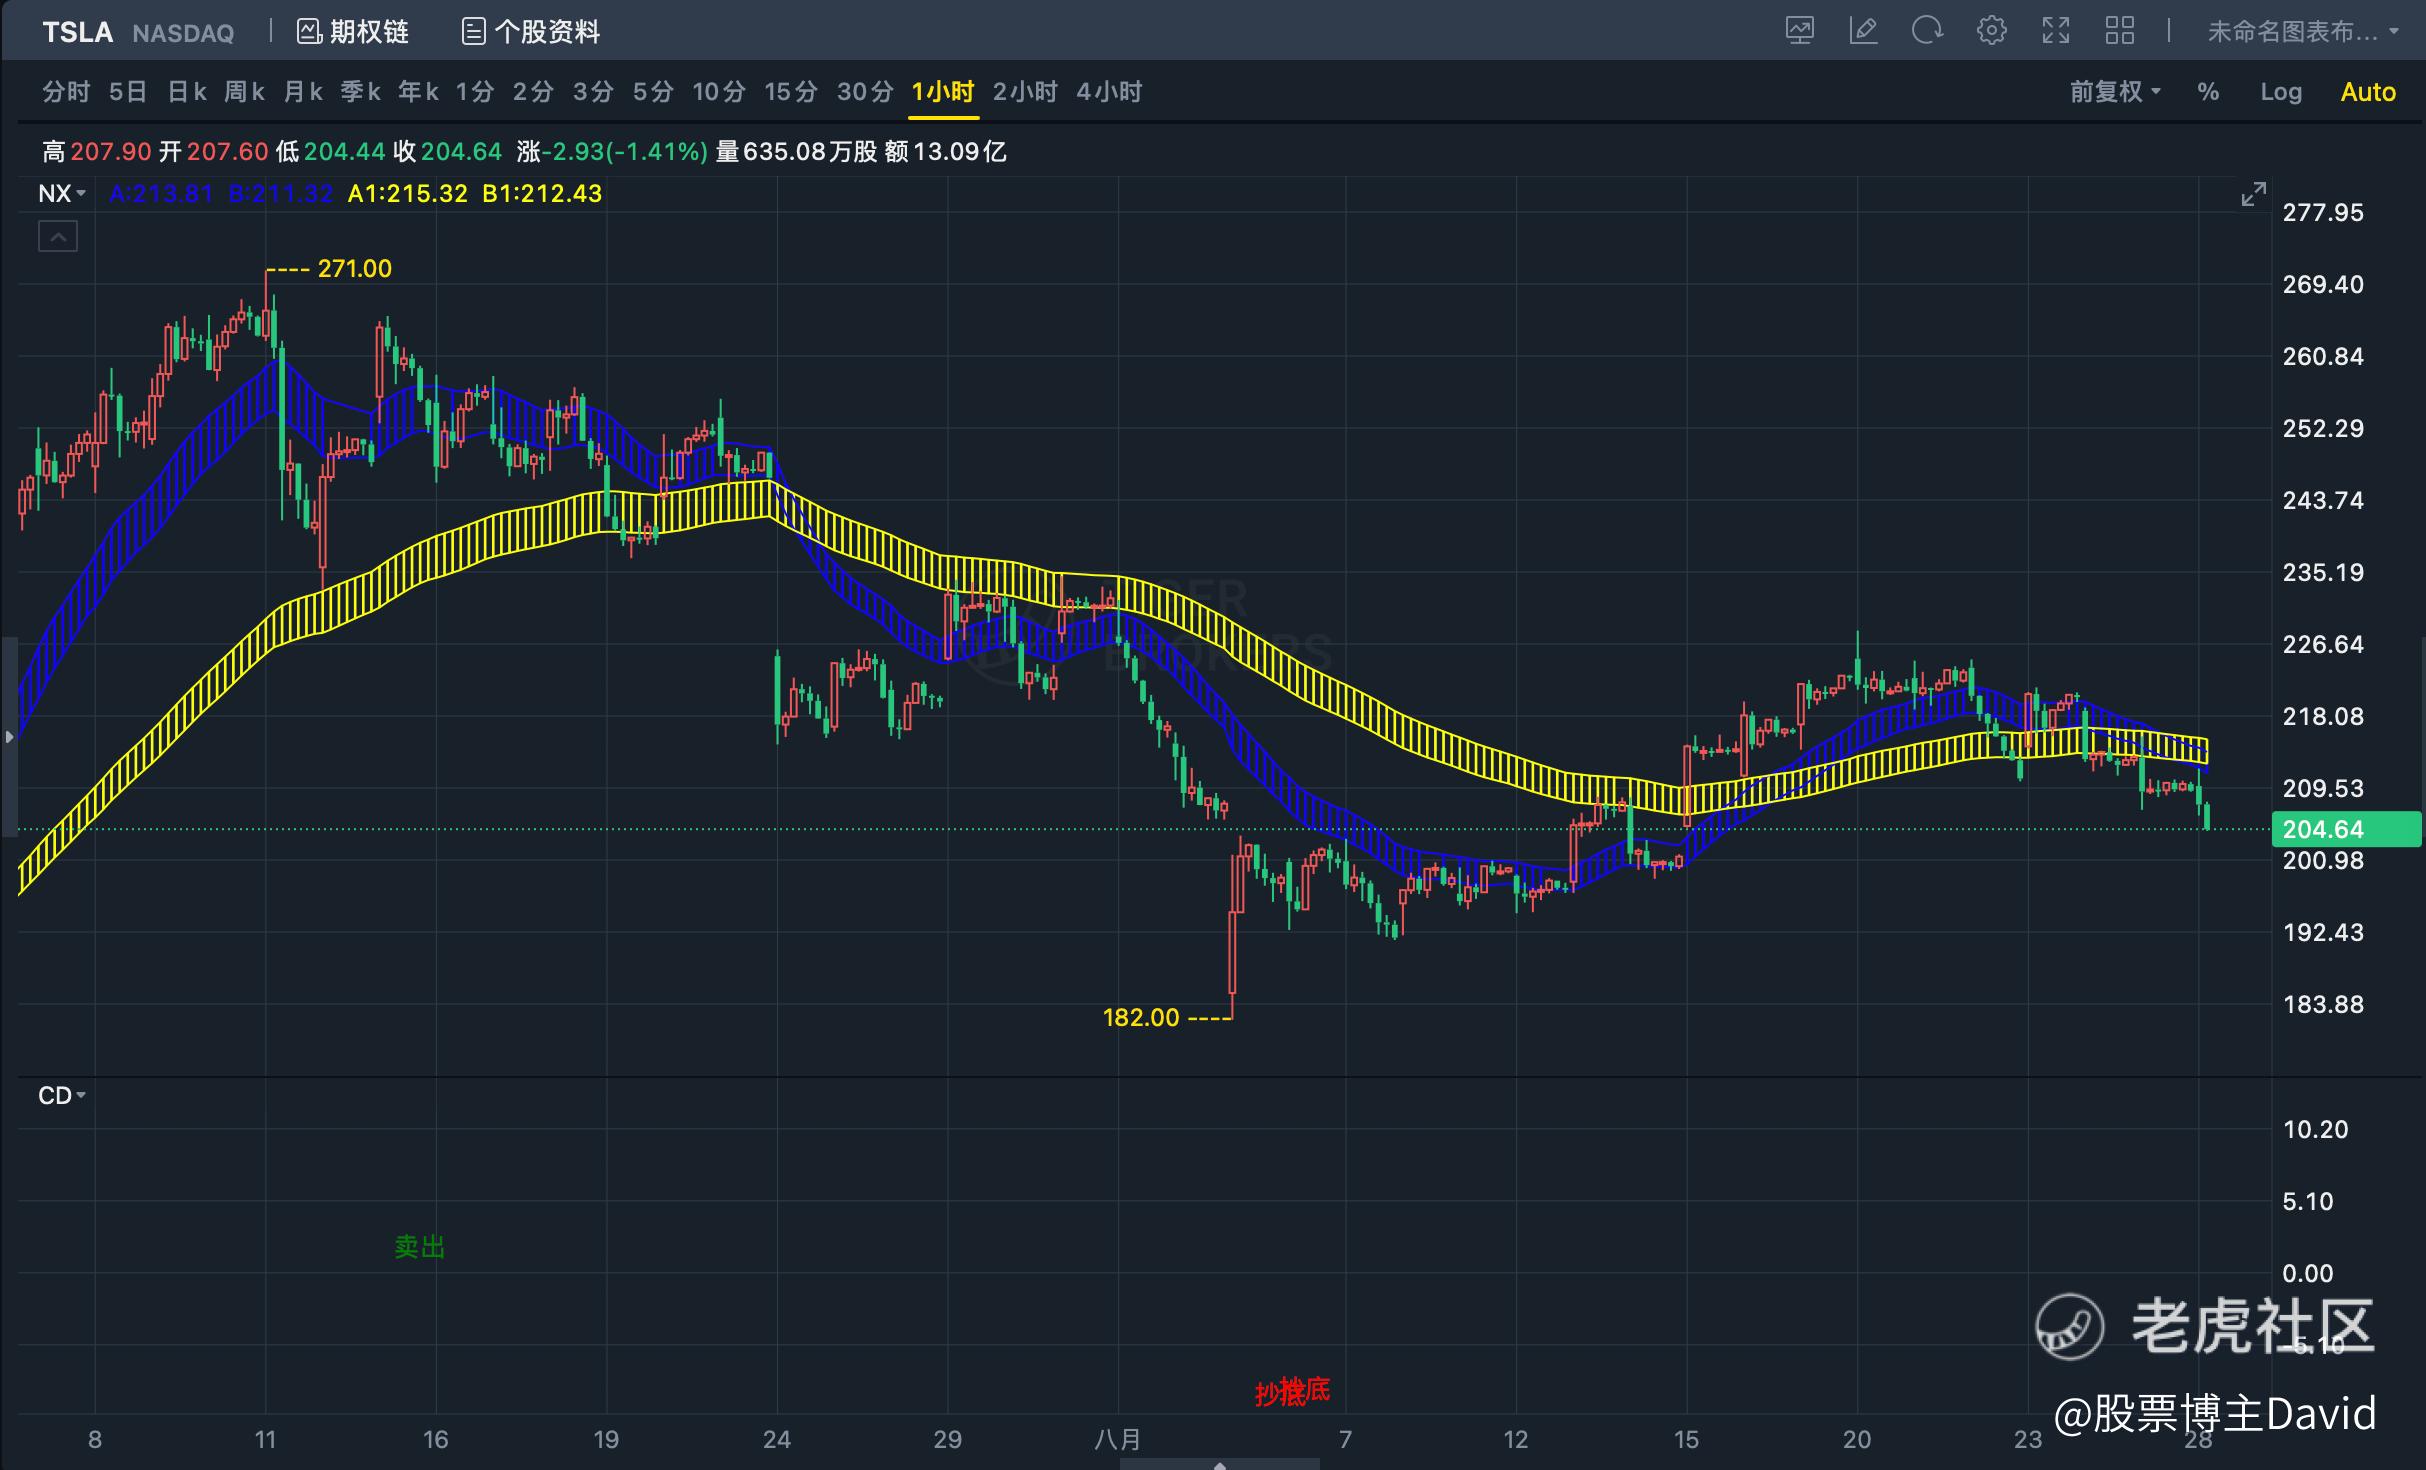Viewport: 2426px width, 1470px height.
Task: Activate the drawing pencil tool
Action: tap(1863, 31)
